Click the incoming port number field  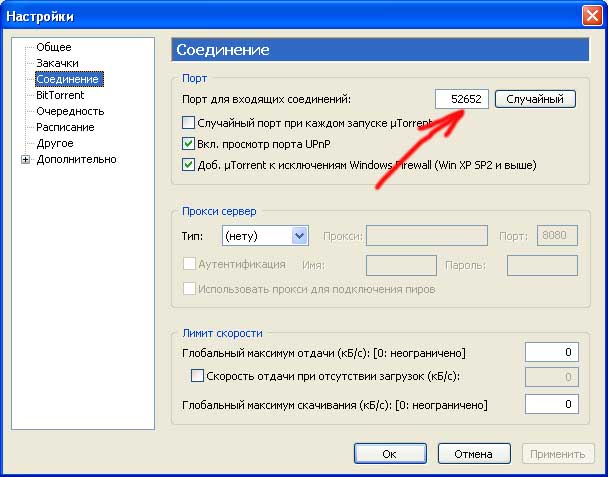point(462,99)
